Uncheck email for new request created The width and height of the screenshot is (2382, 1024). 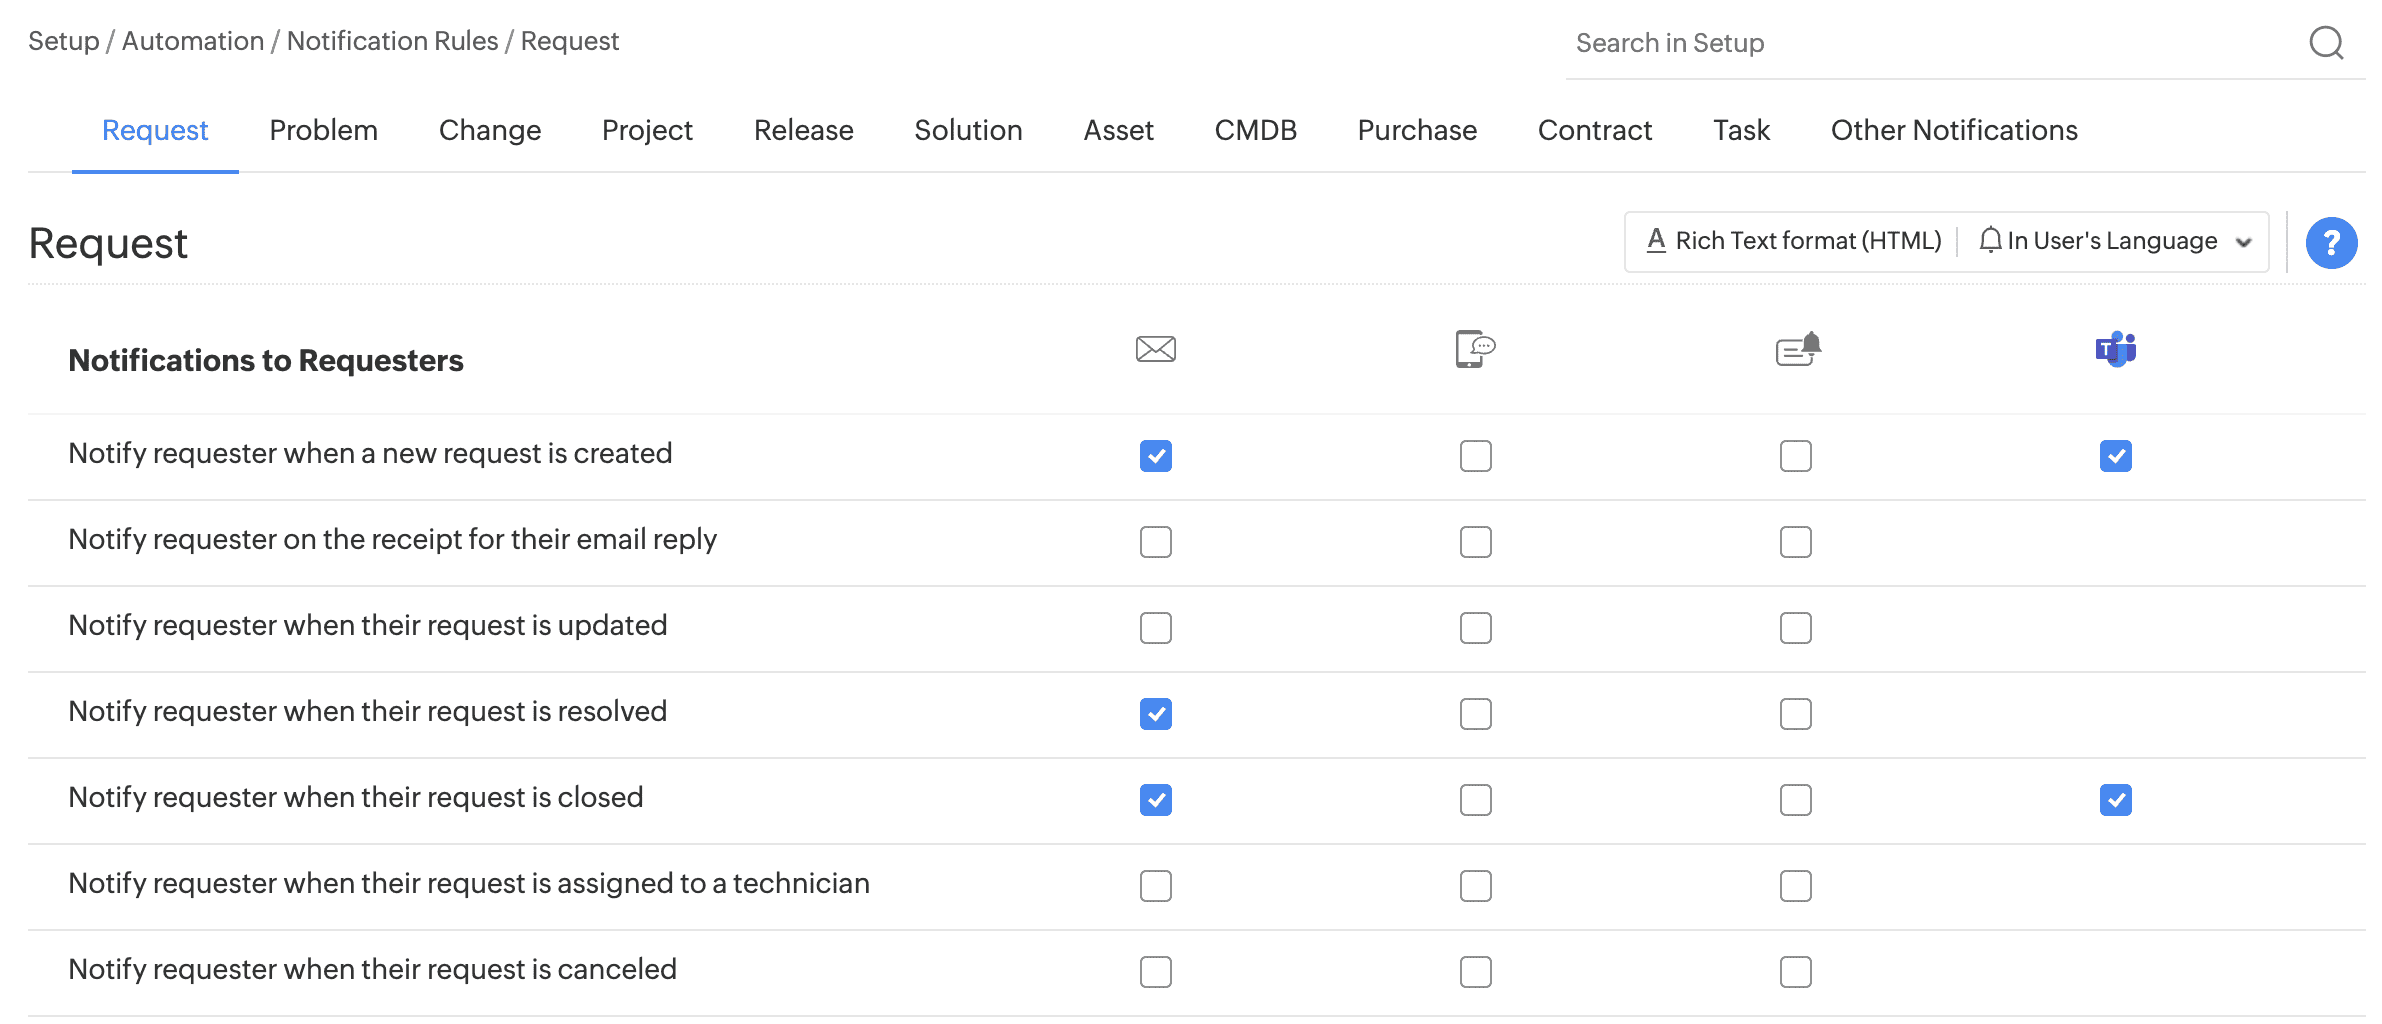tap(1155, 456)
